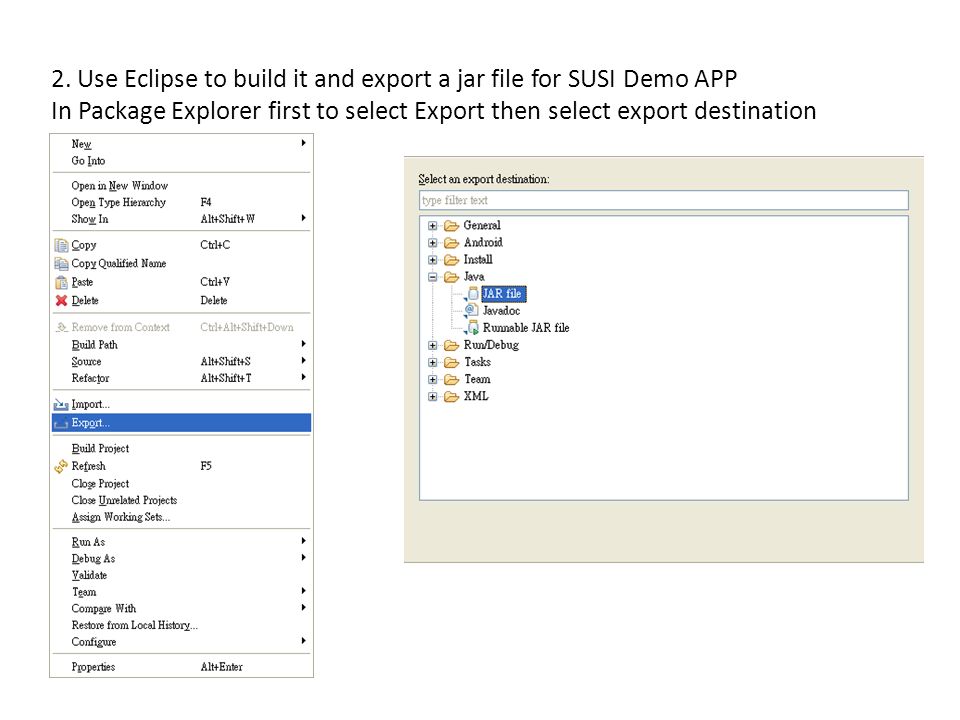This screenshot has height=720, width=960.
Task: Click the Runnable JAR file icon
Action: [471, 328]
